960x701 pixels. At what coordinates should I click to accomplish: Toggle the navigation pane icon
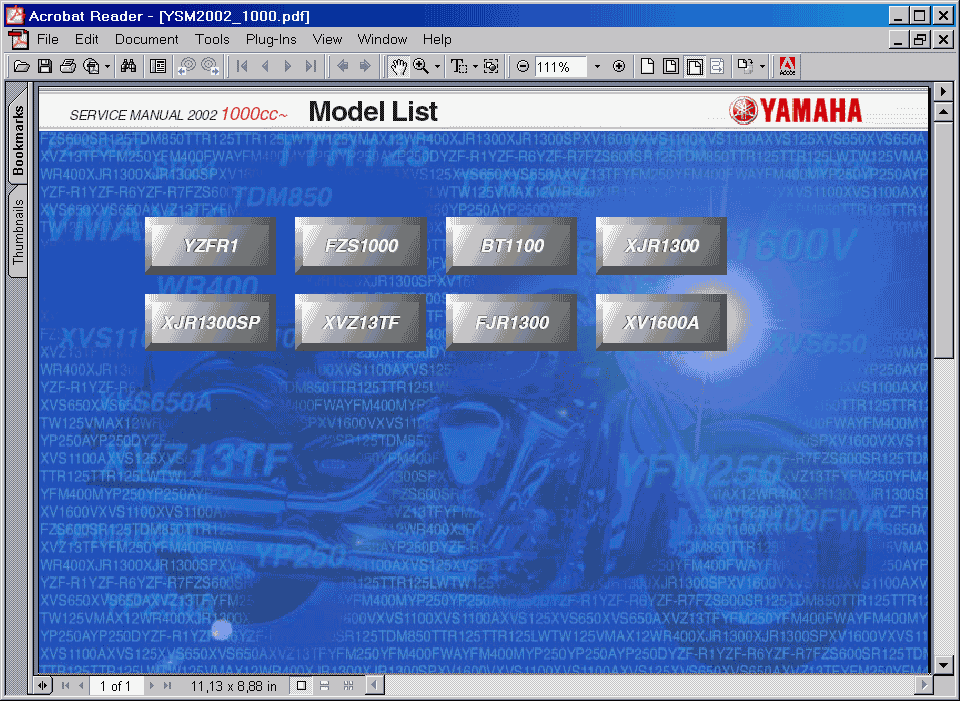158,66
